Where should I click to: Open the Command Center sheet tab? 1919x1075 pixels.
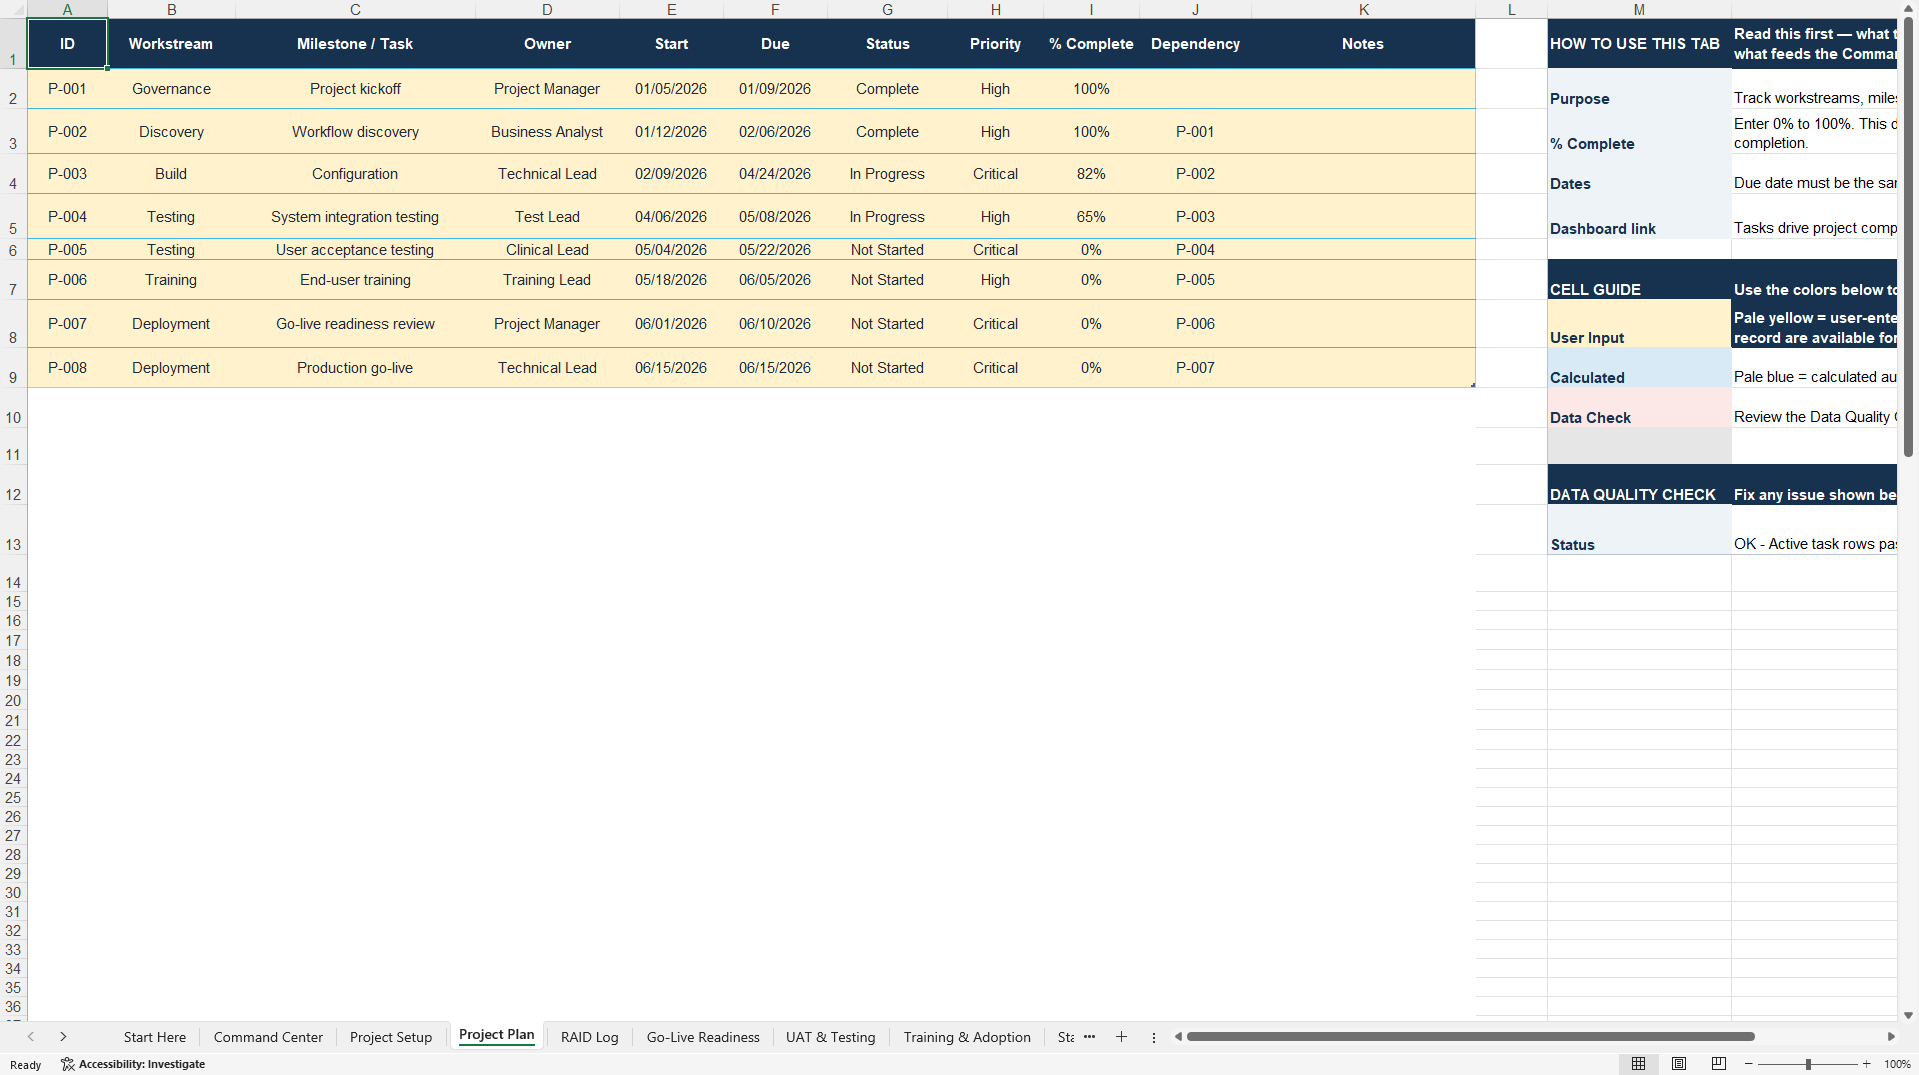(268, 1037)
